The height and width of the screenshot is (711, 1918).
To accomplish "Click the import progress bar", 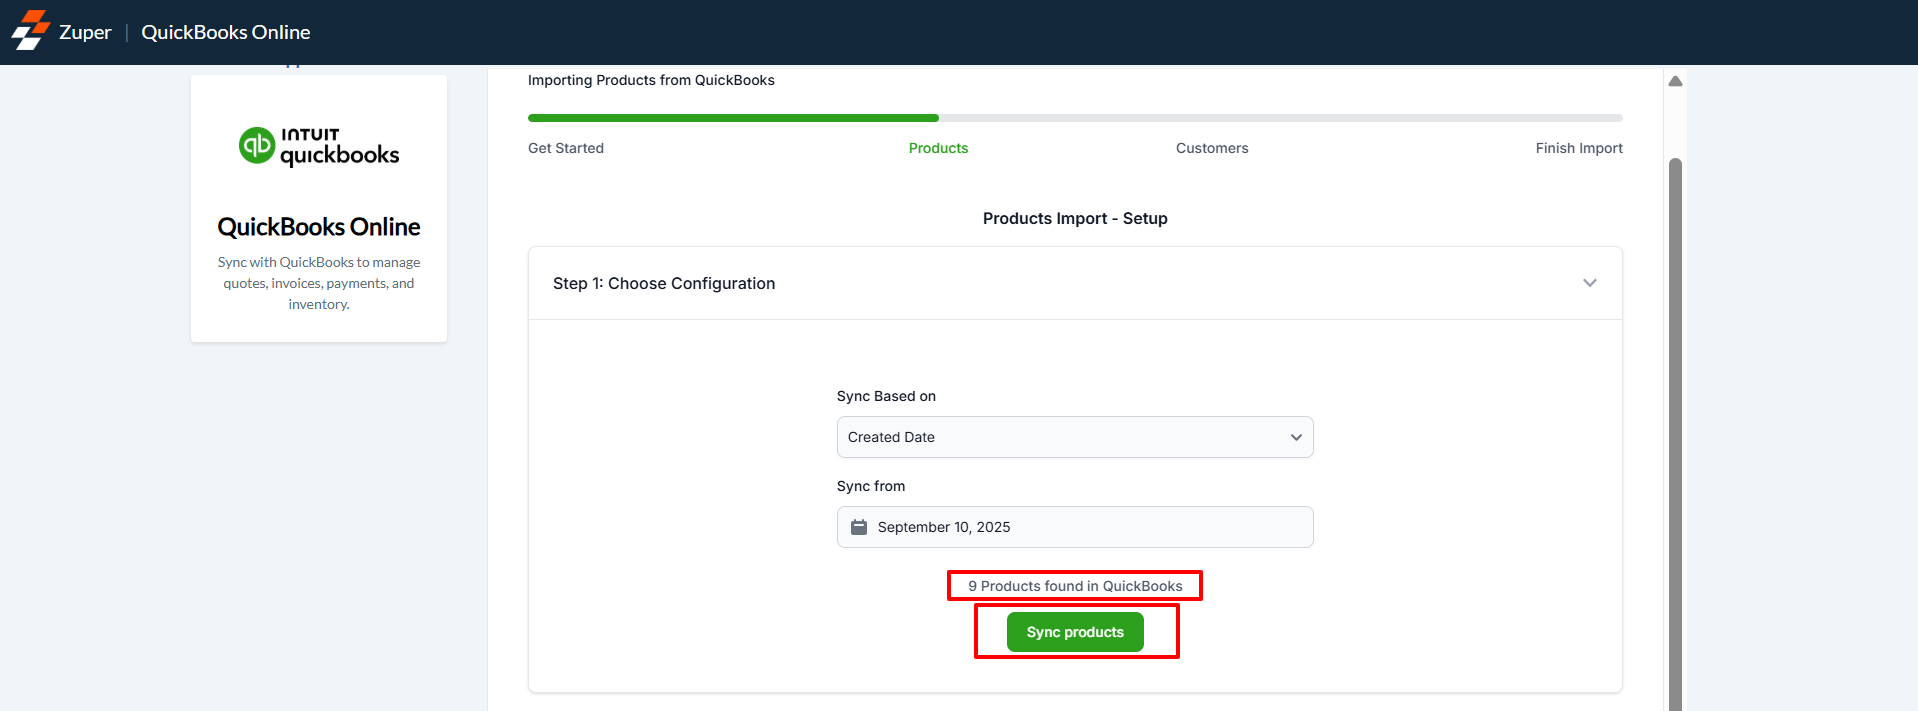I will coord(1075,118).
